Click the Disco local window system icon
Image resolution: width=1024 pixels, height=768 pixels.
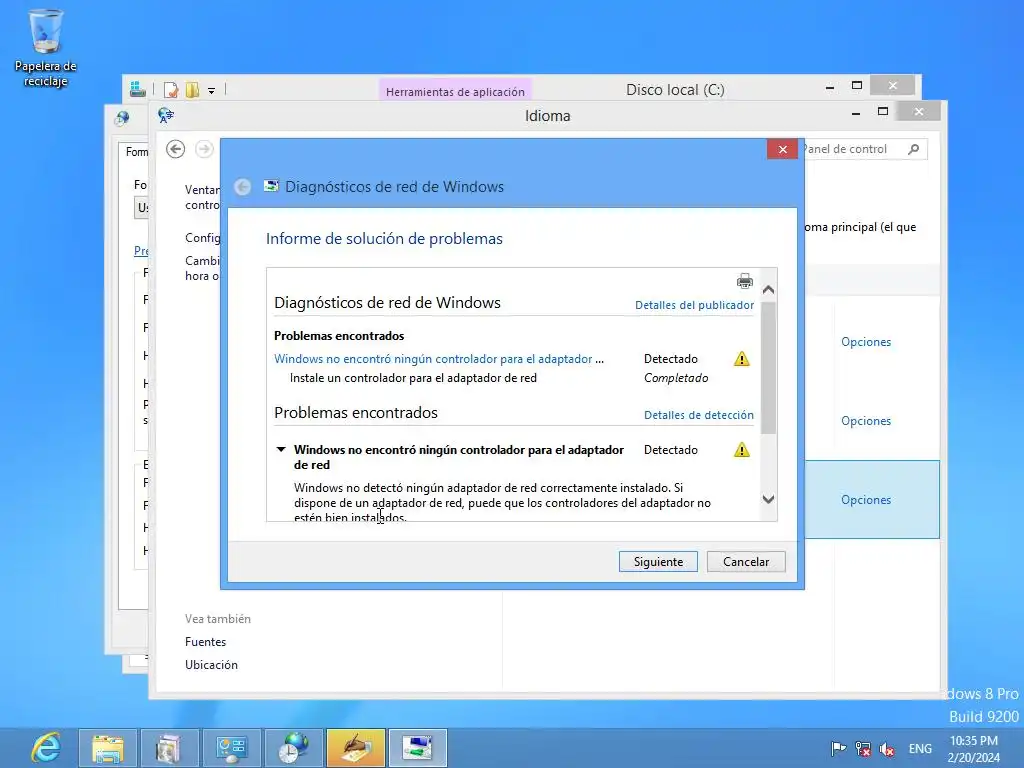pyautogui.click(x=137, y=89)
